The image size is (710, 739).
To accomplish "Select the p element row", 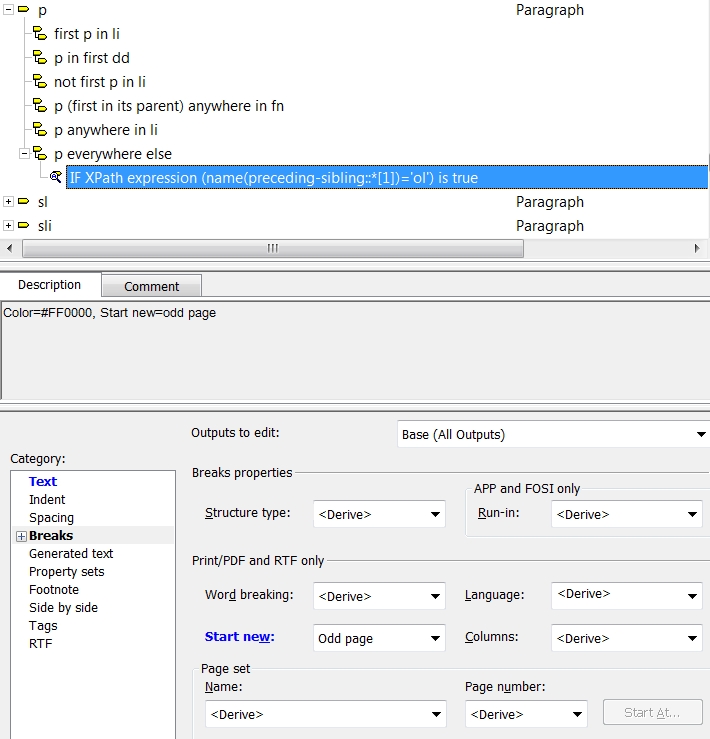I will 42,10.
